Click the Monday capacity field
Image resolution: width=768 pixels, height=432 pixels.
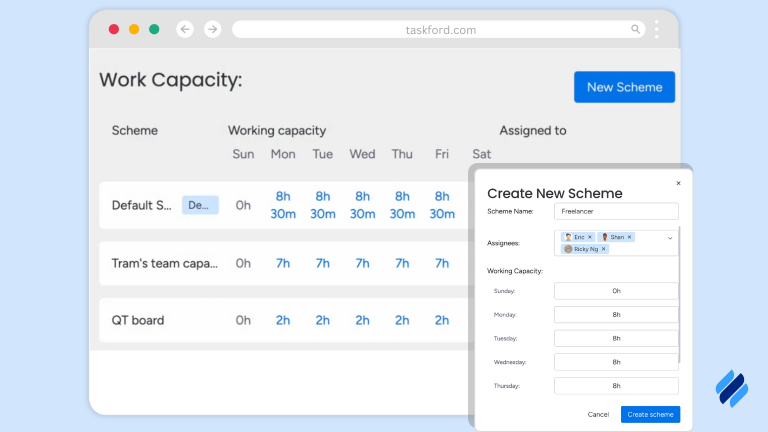616,314
